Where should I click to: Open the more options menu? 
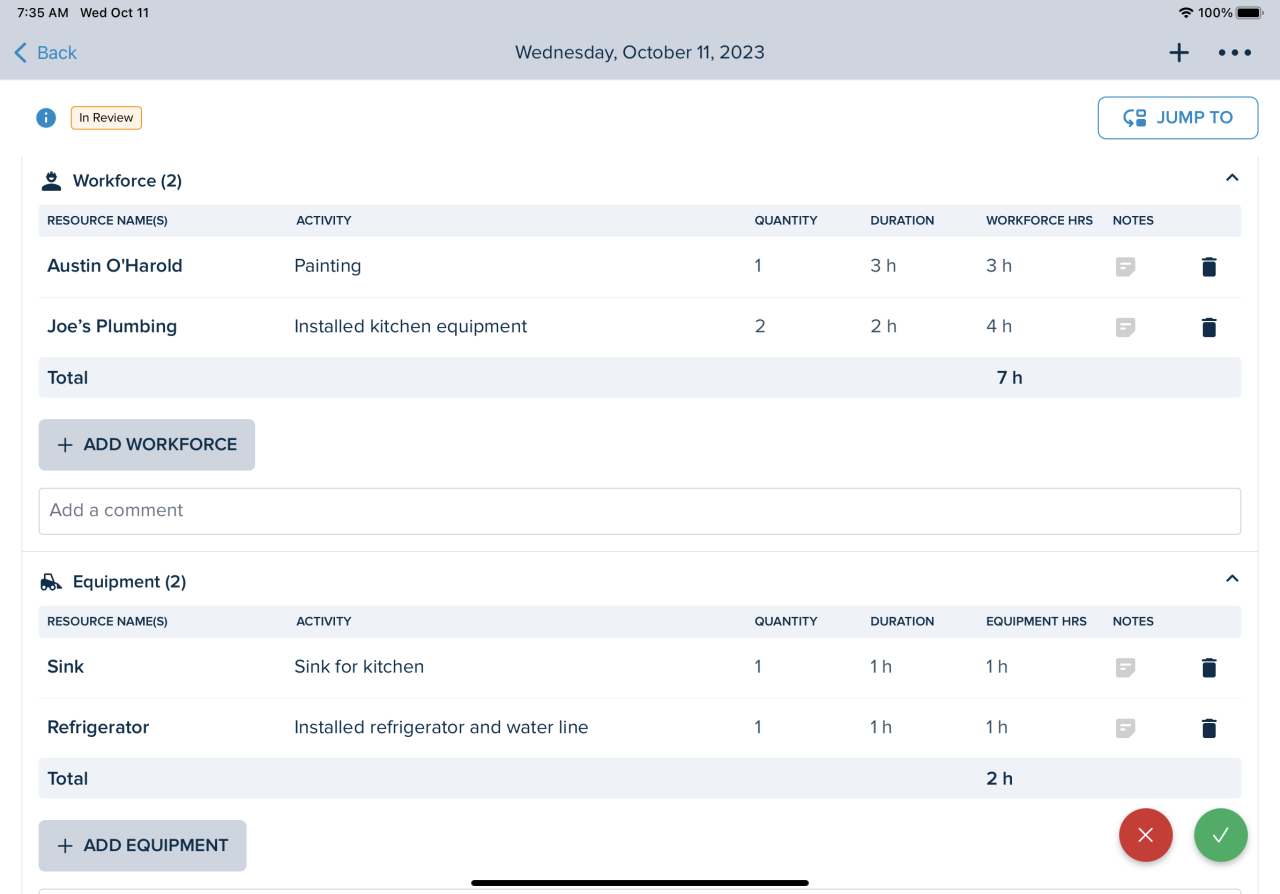tap(1235, 52)
